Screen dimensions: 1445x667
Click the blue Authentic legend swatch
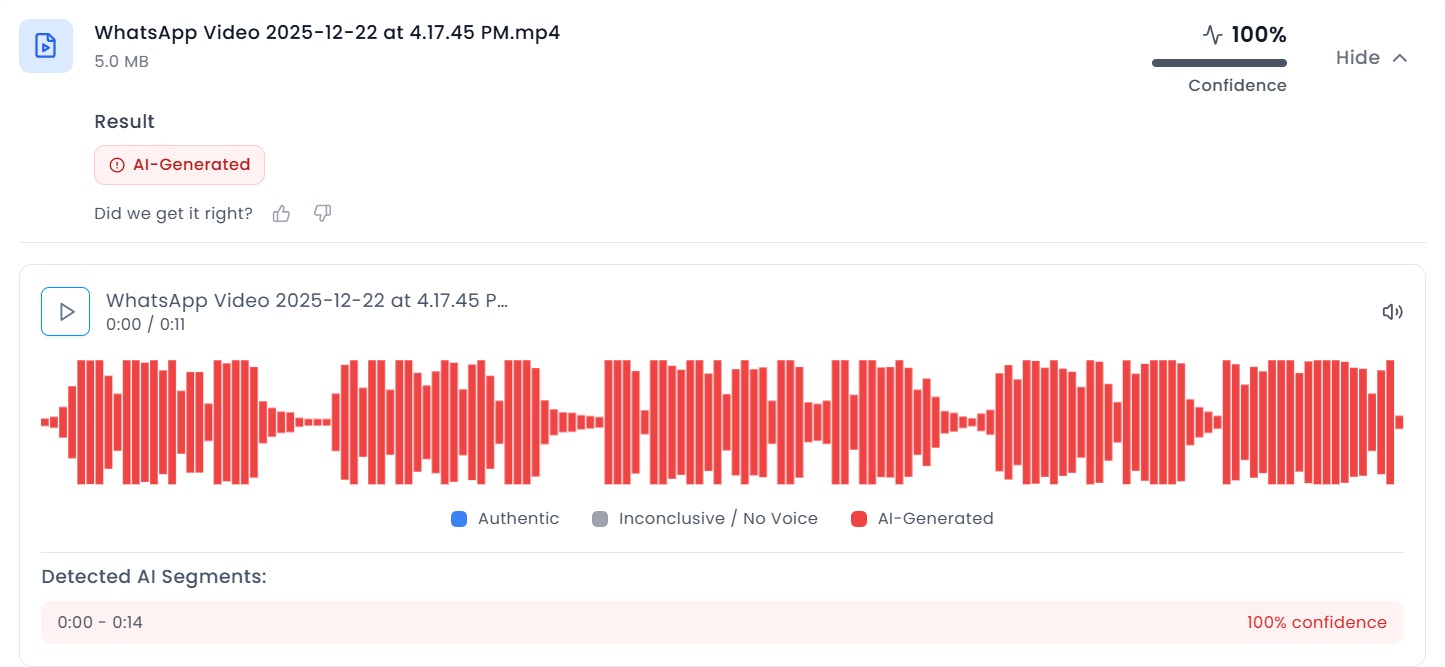[x=459, y=519]
